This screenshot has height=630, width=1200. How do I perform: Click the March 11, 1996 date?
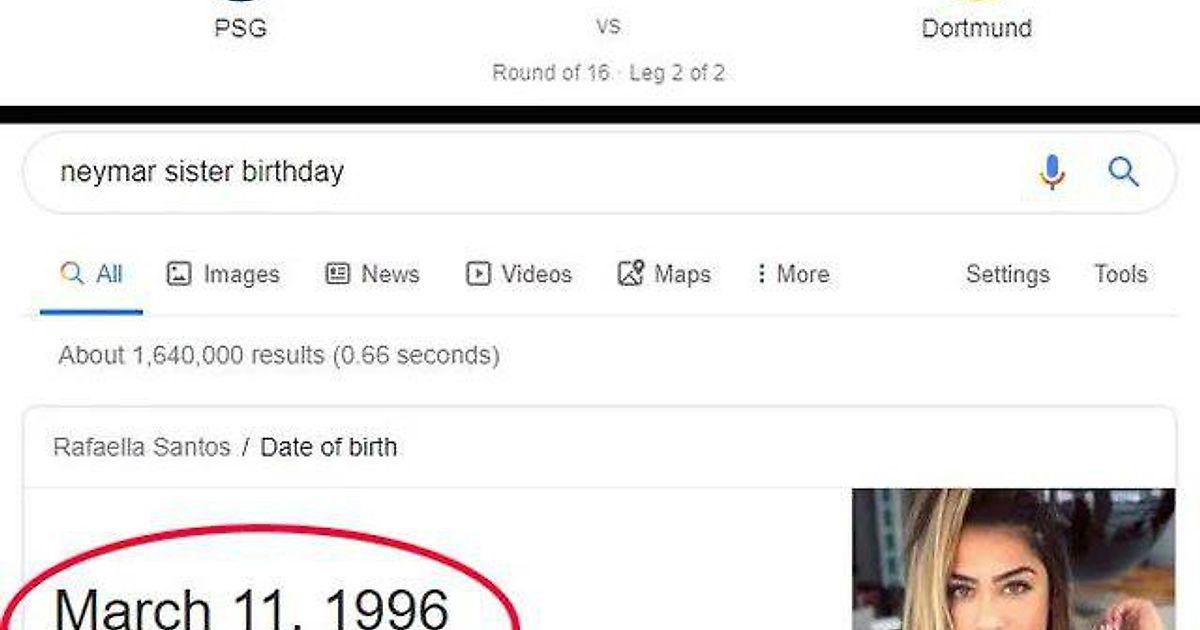tap(252, 606)
